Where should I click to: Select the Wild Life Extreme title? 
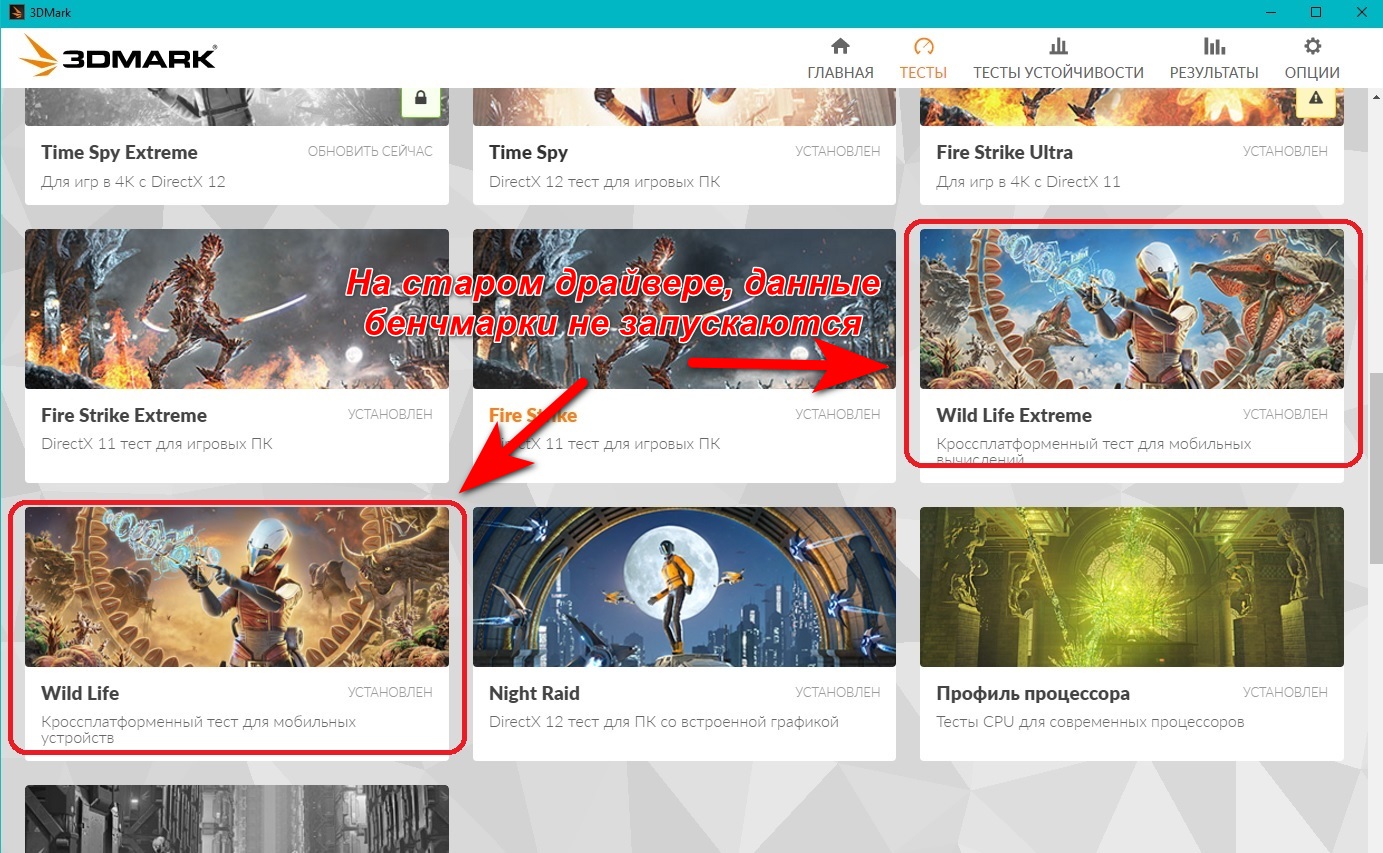click(x=1014, y=415)
